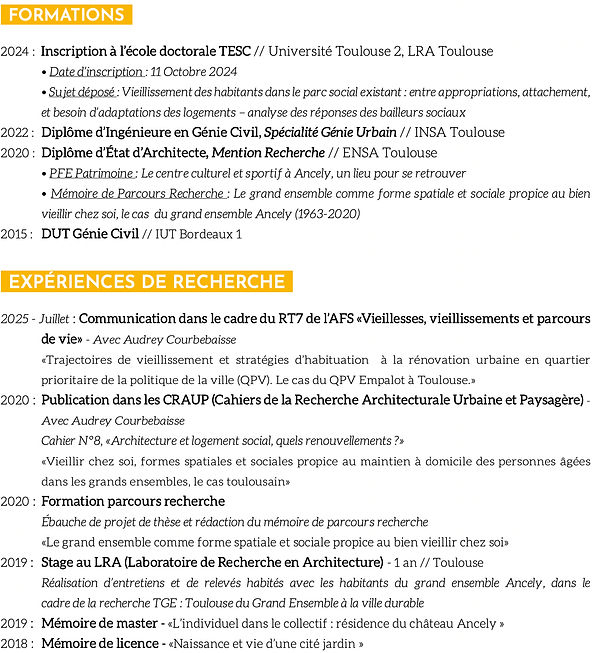The image size is (600, 653).
Task: Click the "Ébauche de projet de thèse" line
Action: 234,522
